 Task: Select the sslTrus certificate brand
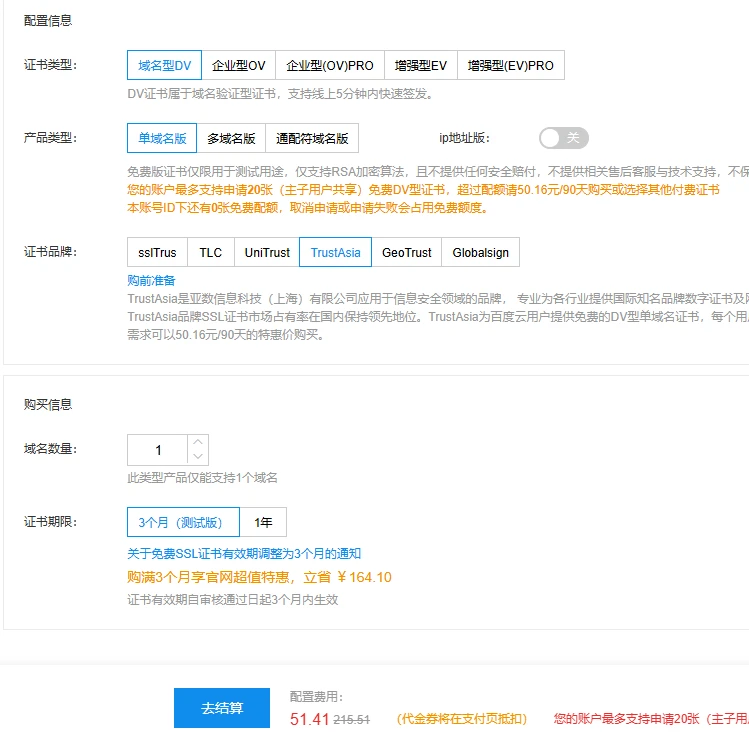point(157,252)
